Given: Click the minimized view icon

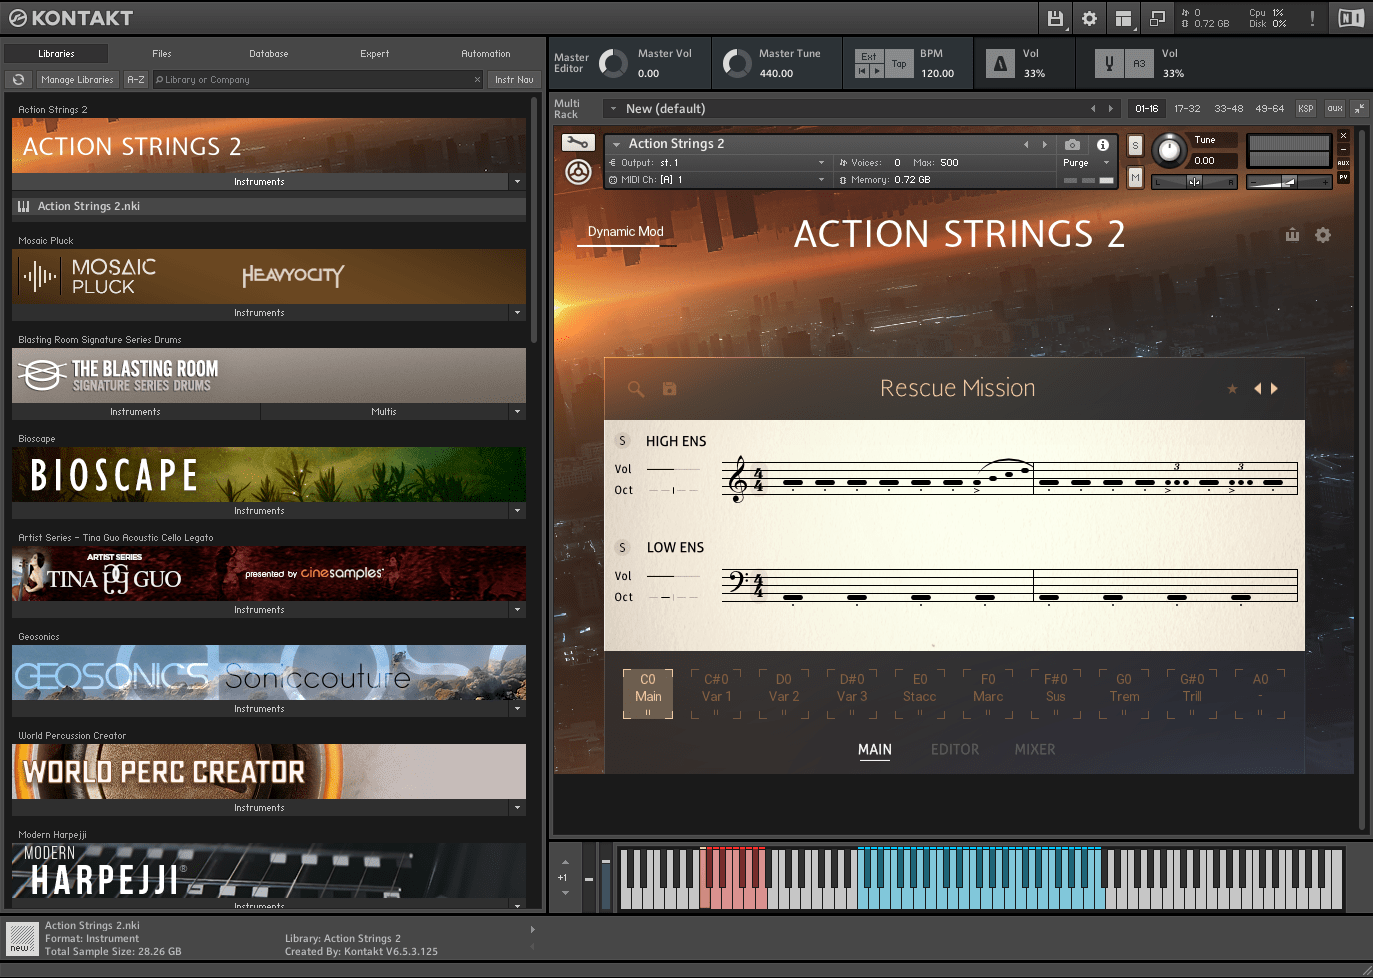Looking at the screenshot, I should point(1157,18).
